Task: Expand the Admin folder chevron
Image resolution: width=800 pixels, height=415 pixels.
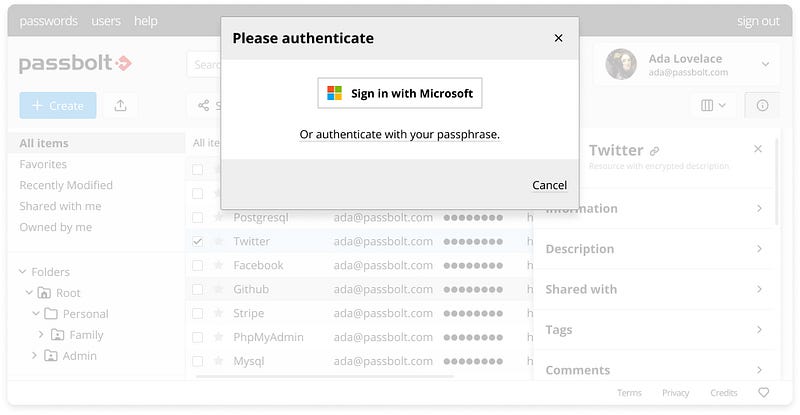Action: (34, 355)
